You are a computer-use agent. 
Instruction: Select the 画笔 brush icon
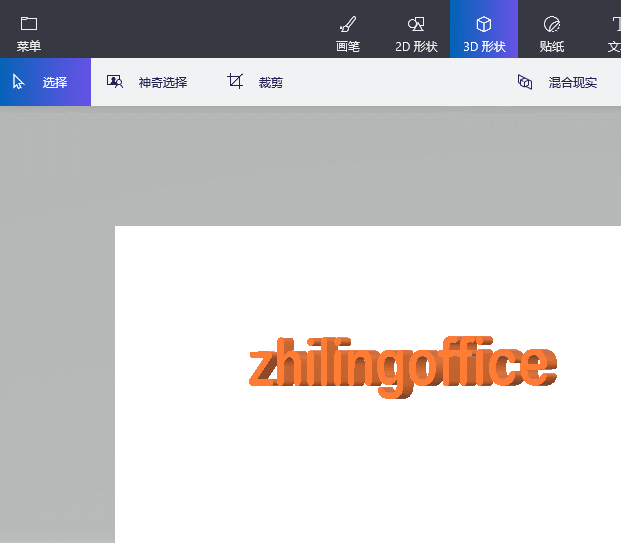[348, 24]
